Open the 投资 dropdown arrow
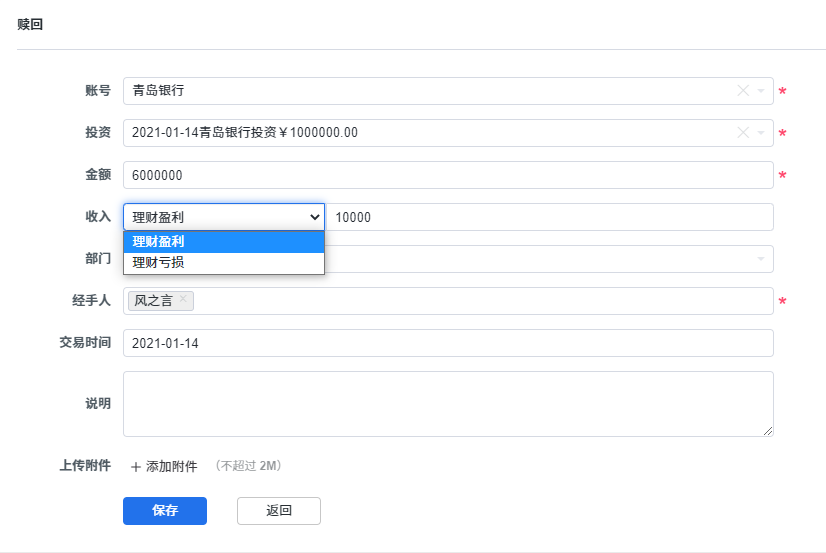This screenshot has height=553, width=826. (761, 133)
